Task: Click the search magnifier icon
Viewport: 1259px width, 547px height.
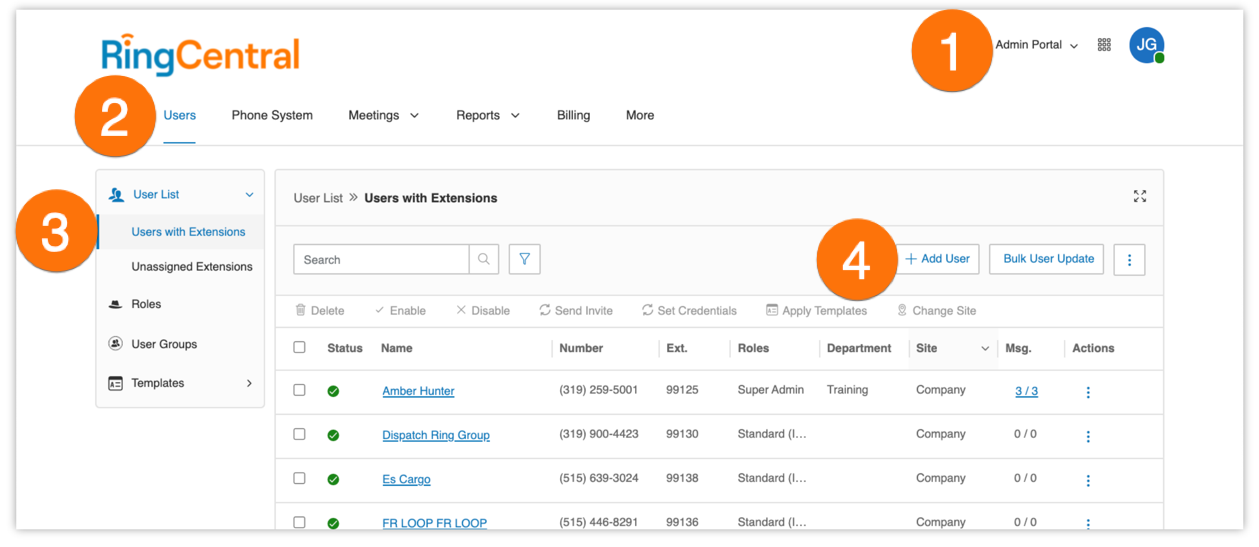Action: [484, 260]
